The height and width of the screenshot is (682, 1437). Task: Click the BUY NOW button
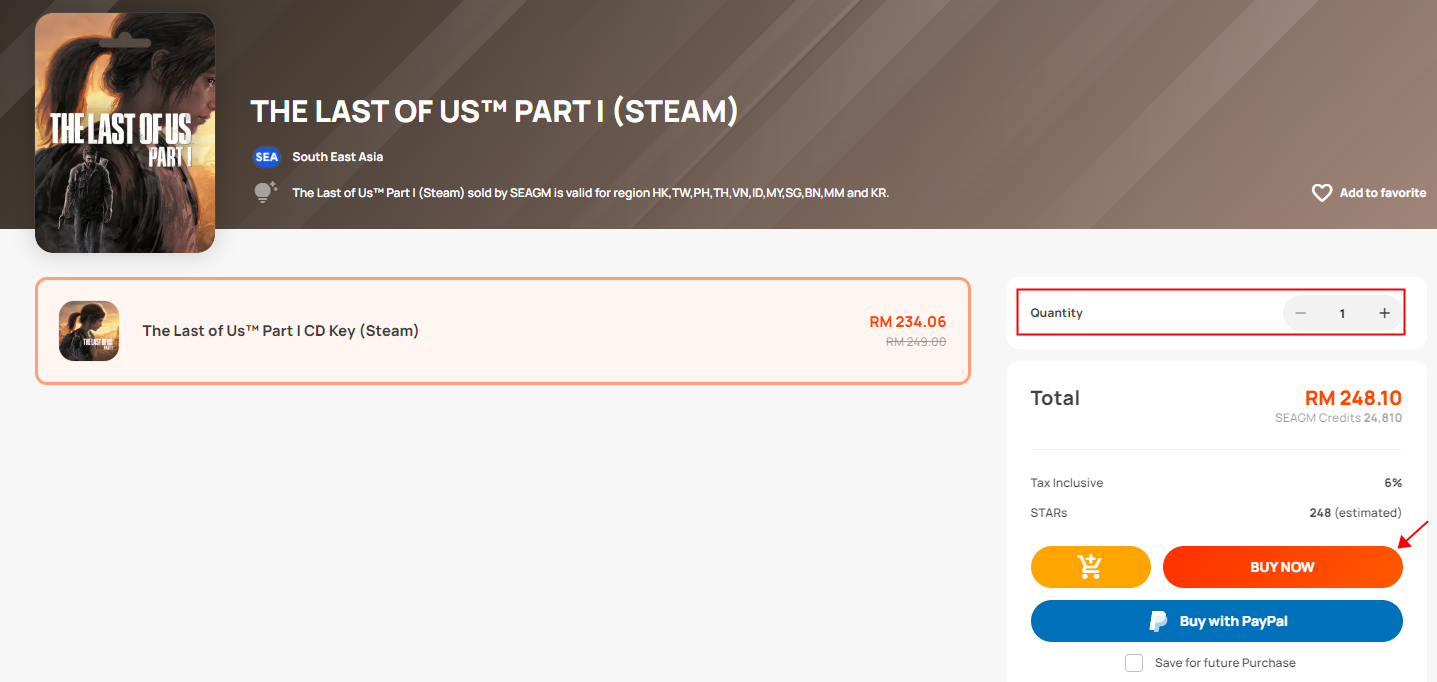coord(1282,567)
